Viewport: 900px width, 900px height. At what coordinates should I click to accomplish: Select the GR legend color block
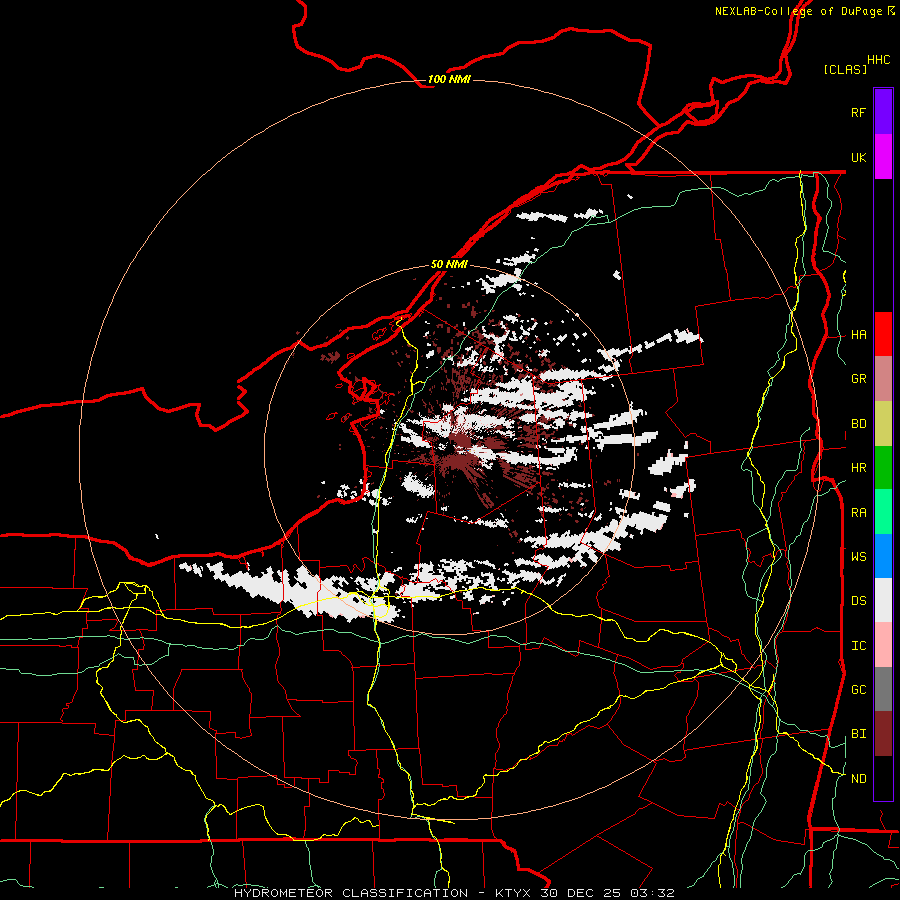(883, 379)
